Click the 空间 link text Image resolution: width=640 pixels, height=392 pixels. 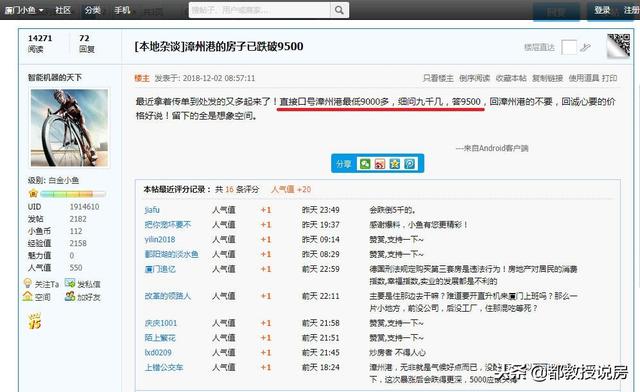click(x=42, y=297)
